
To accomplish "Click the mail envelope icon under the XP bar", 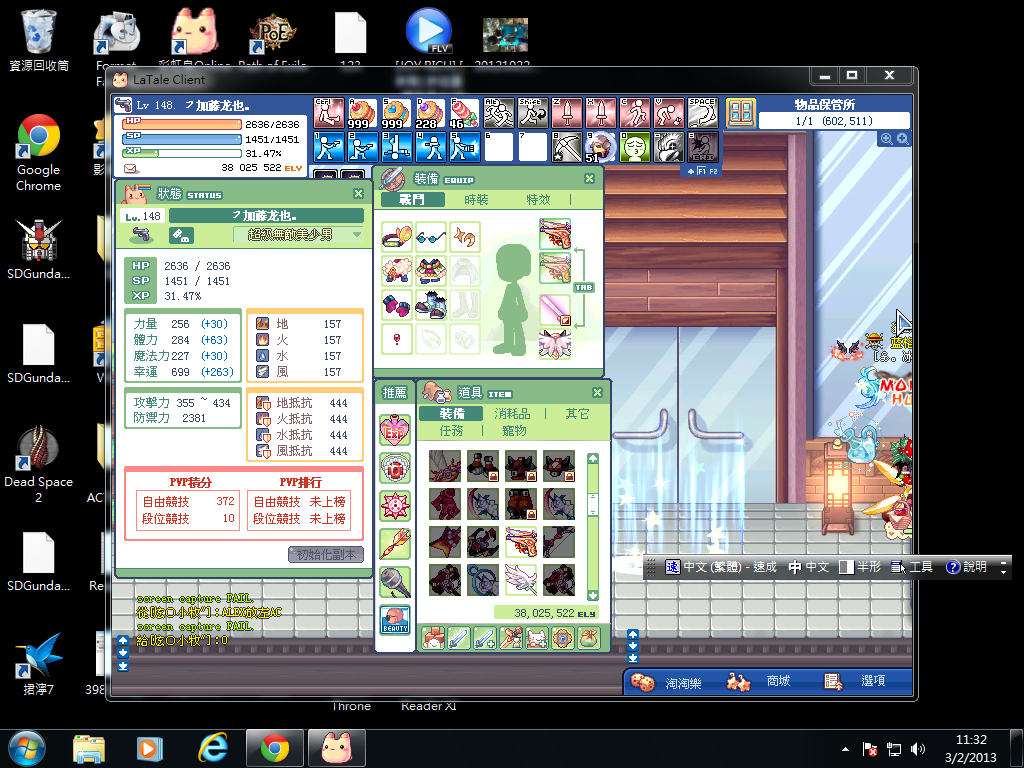I will [x=130, y=168].
